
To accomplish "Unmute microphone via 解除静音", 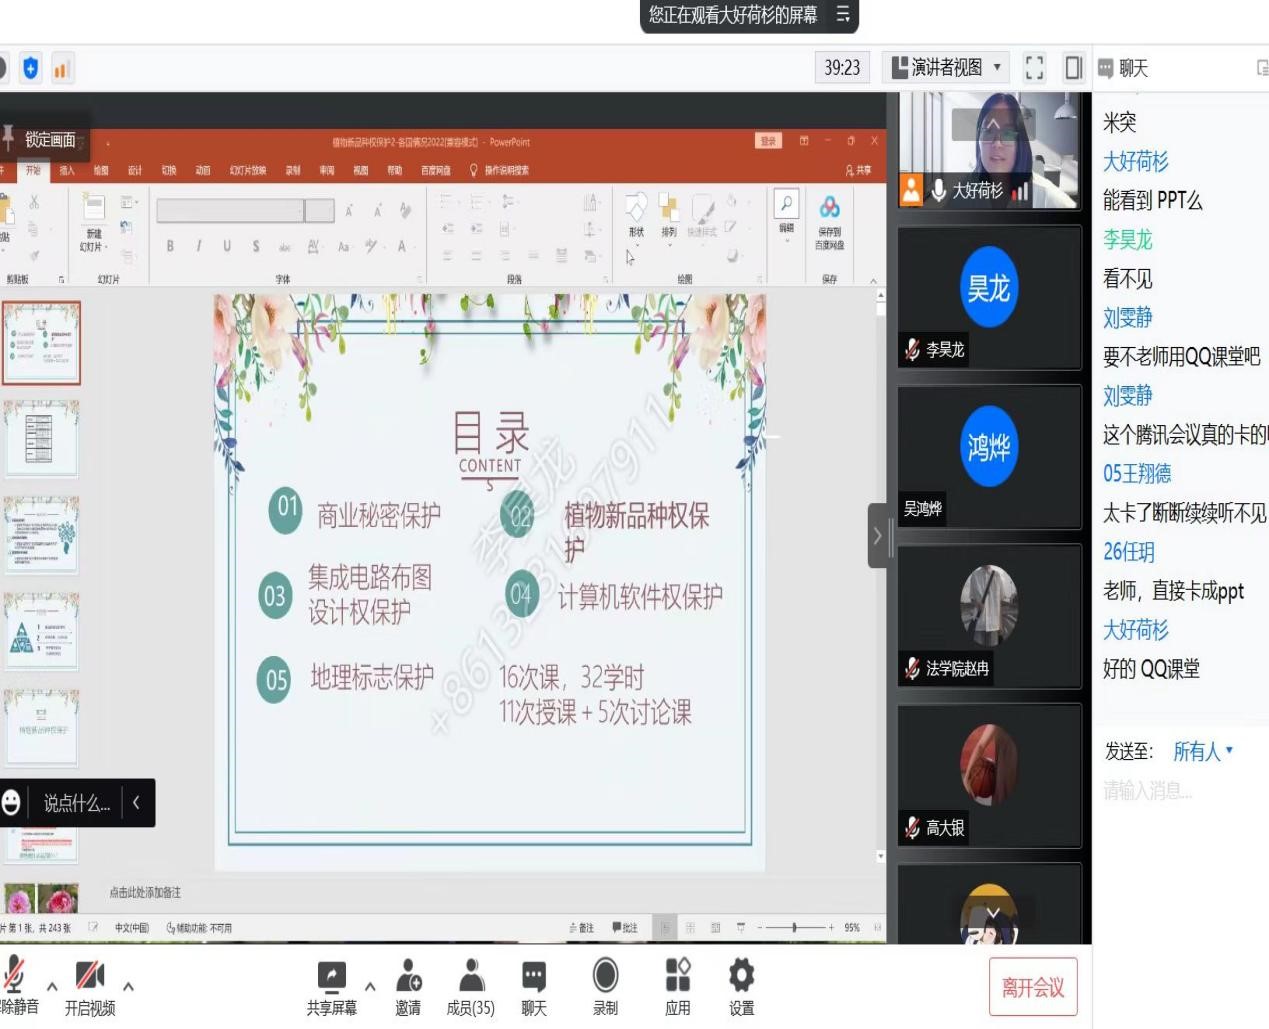I will click(14, 977).
